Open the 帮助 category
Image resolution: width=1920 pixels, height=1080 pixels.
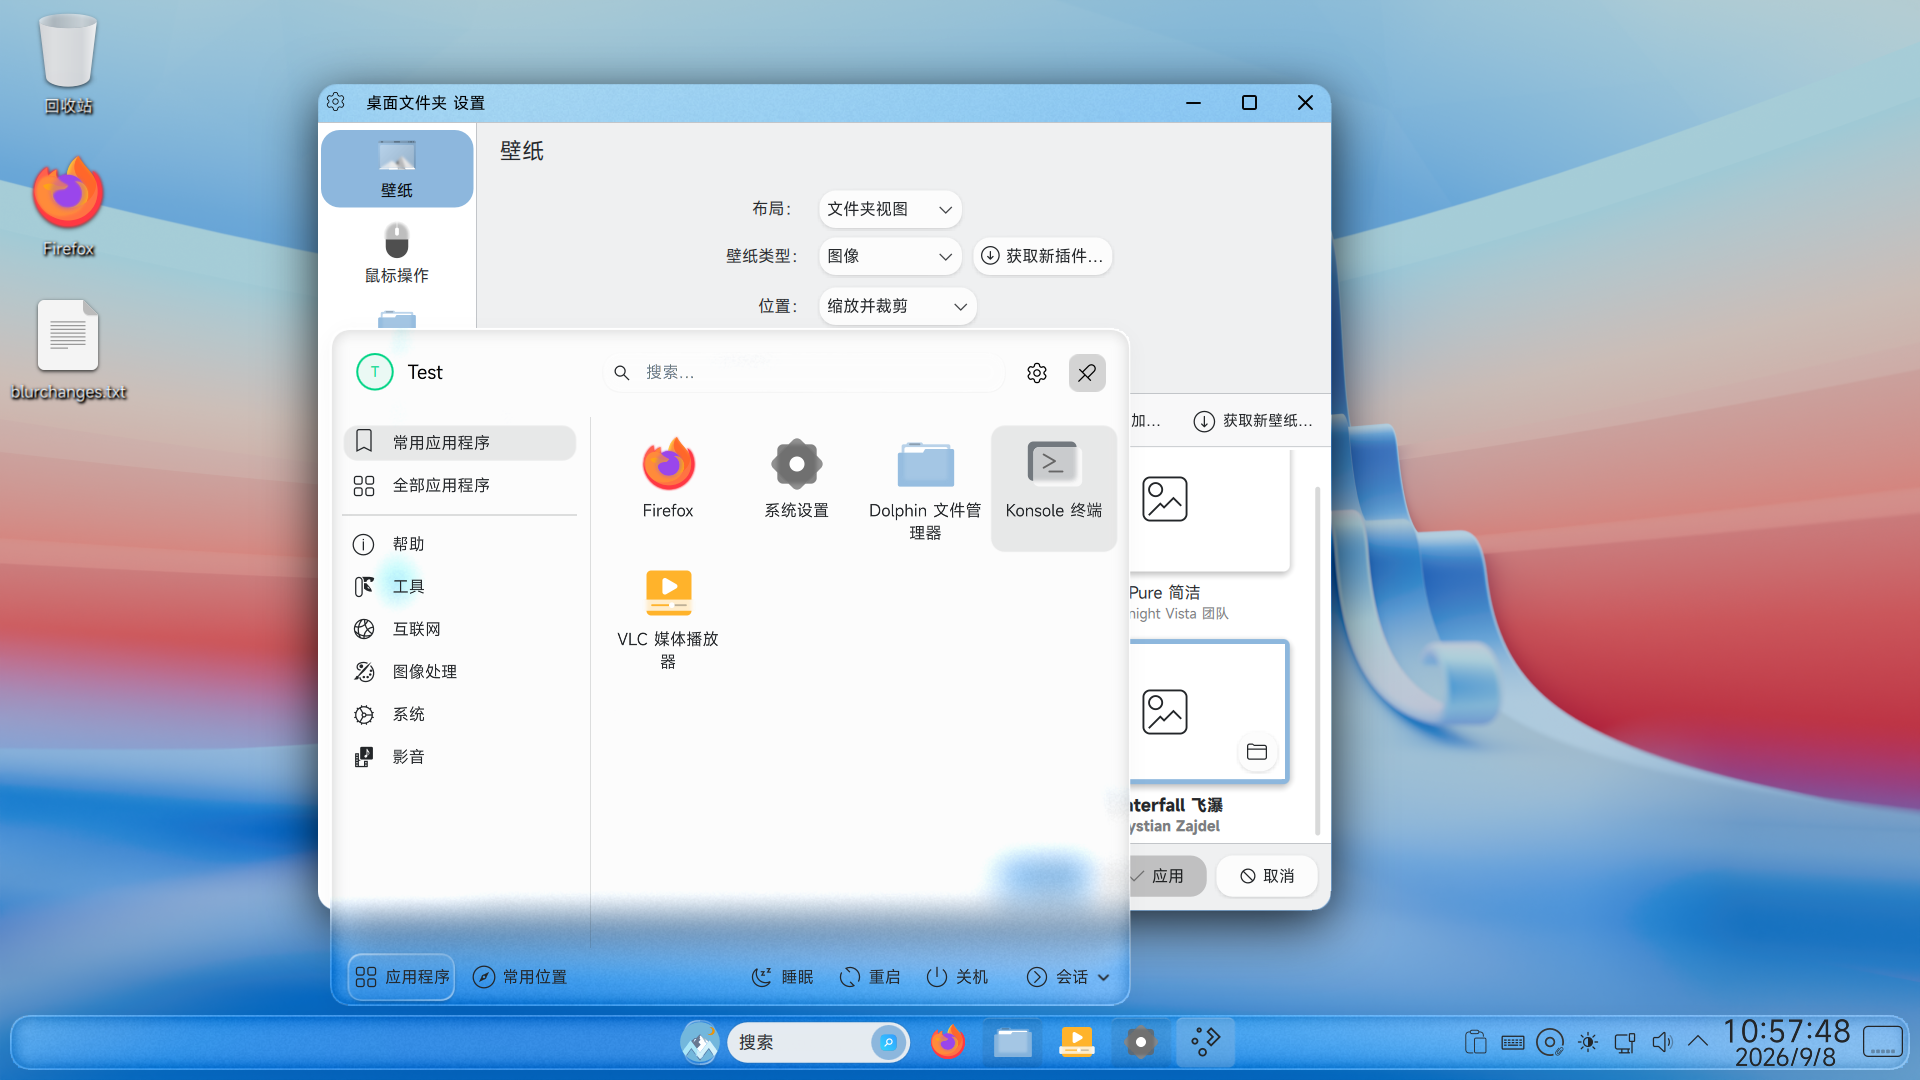pos(460,544)
